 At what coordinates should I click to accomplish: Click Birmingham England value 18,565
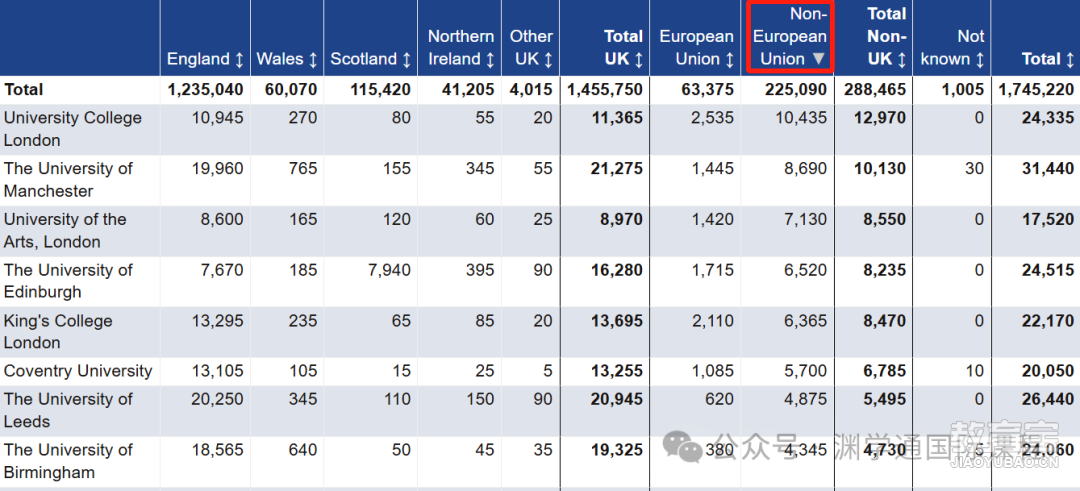point(217,450)
